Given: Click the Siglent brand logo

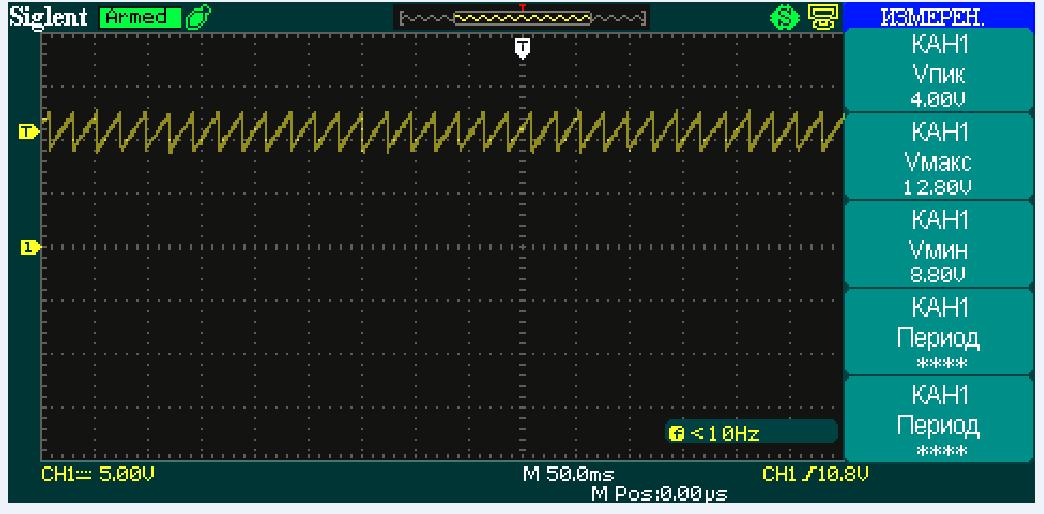Looking at the screenshot, I should tap(48, 18).
